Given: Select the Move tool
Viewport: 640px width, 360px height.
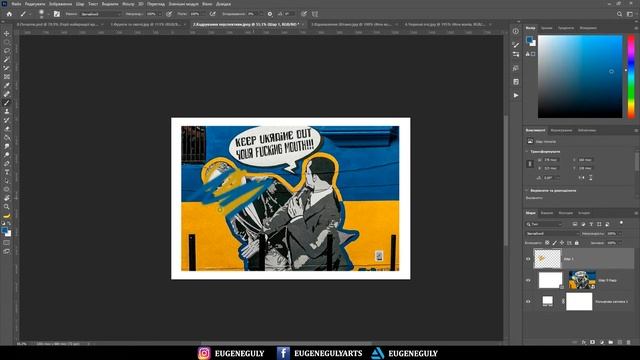Looking at the screenshot, I should [7, 33].
